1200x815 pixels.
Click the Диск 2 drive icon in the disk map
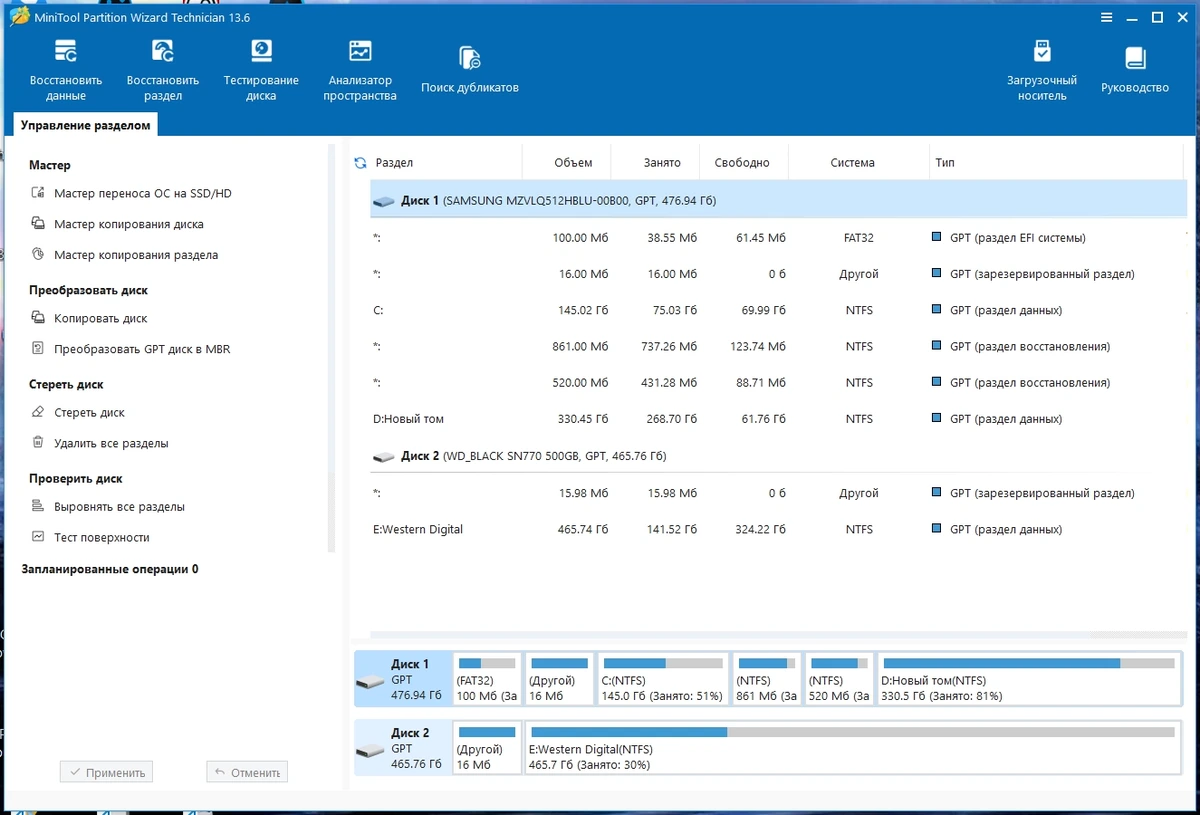(x=370, y=750)
